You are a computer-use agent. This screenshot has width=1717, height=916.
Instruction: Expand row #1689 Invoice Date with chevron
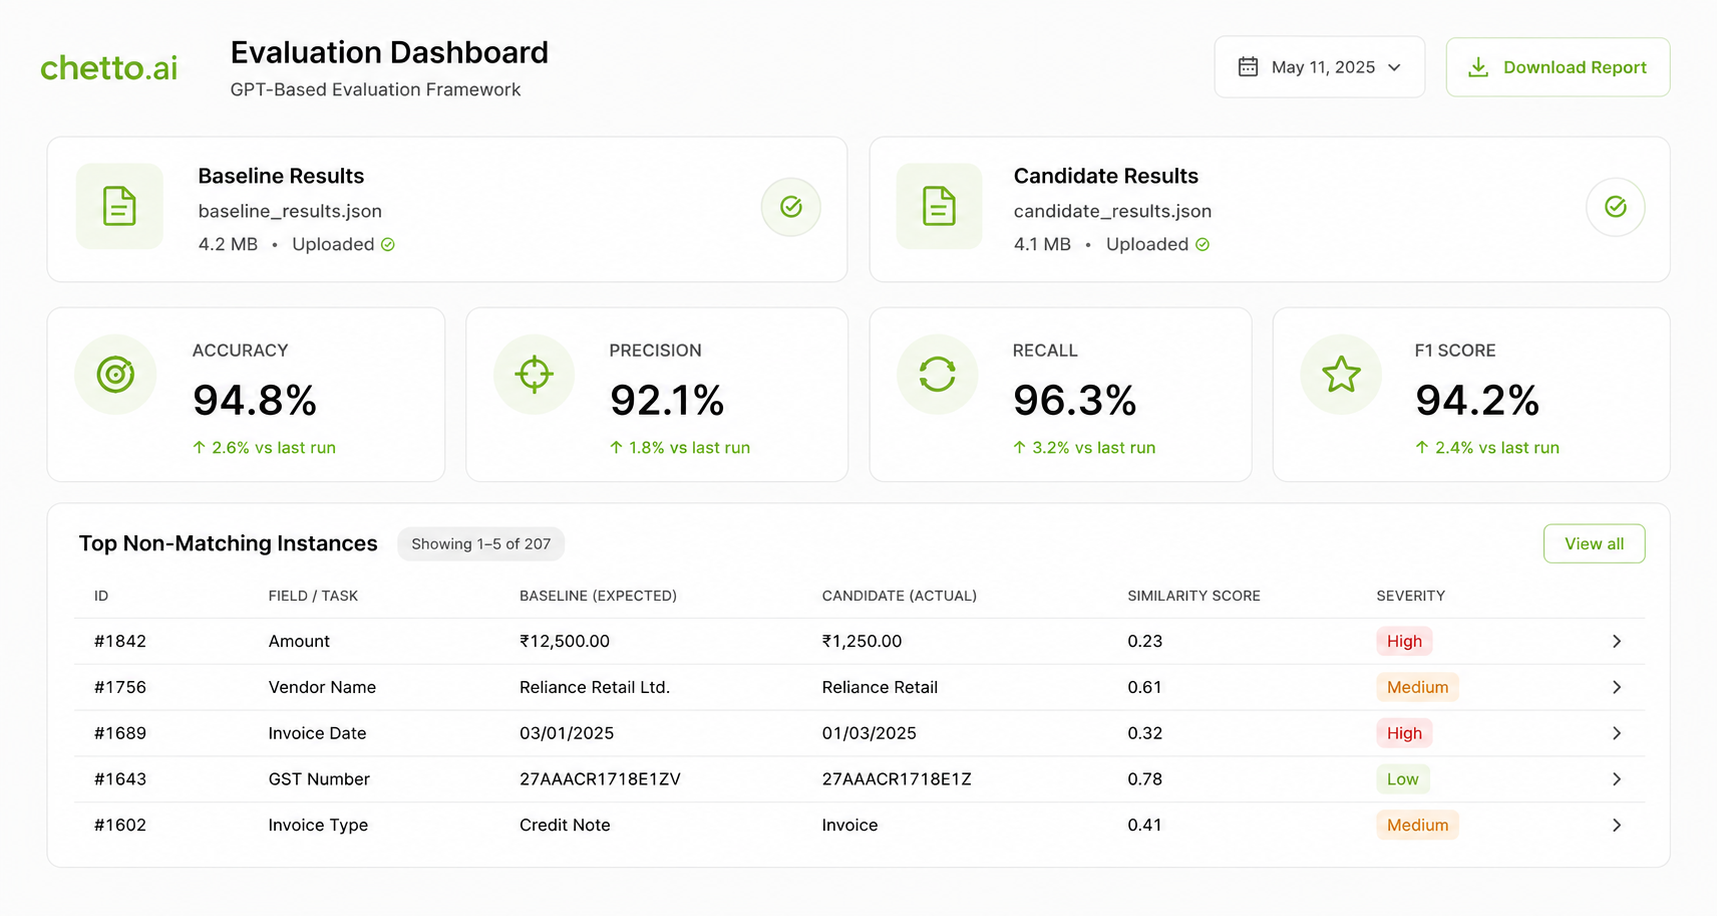[x=1616, y=733]
